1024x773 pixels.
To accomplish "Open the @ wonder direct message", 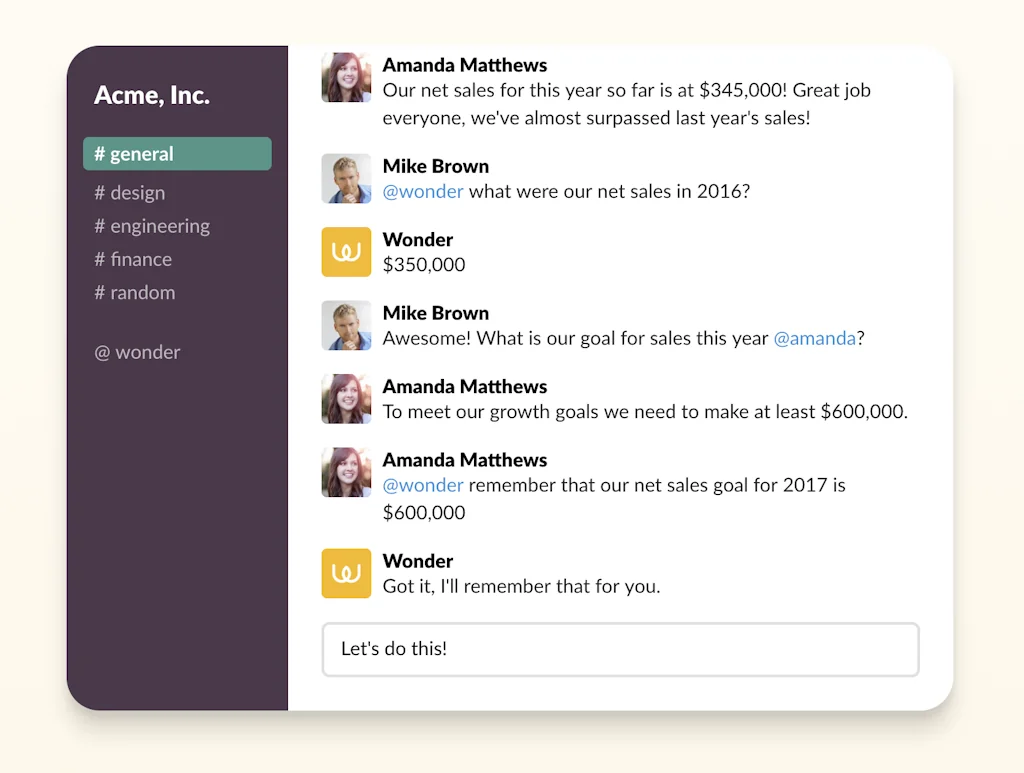I will [x=137, y=352].
